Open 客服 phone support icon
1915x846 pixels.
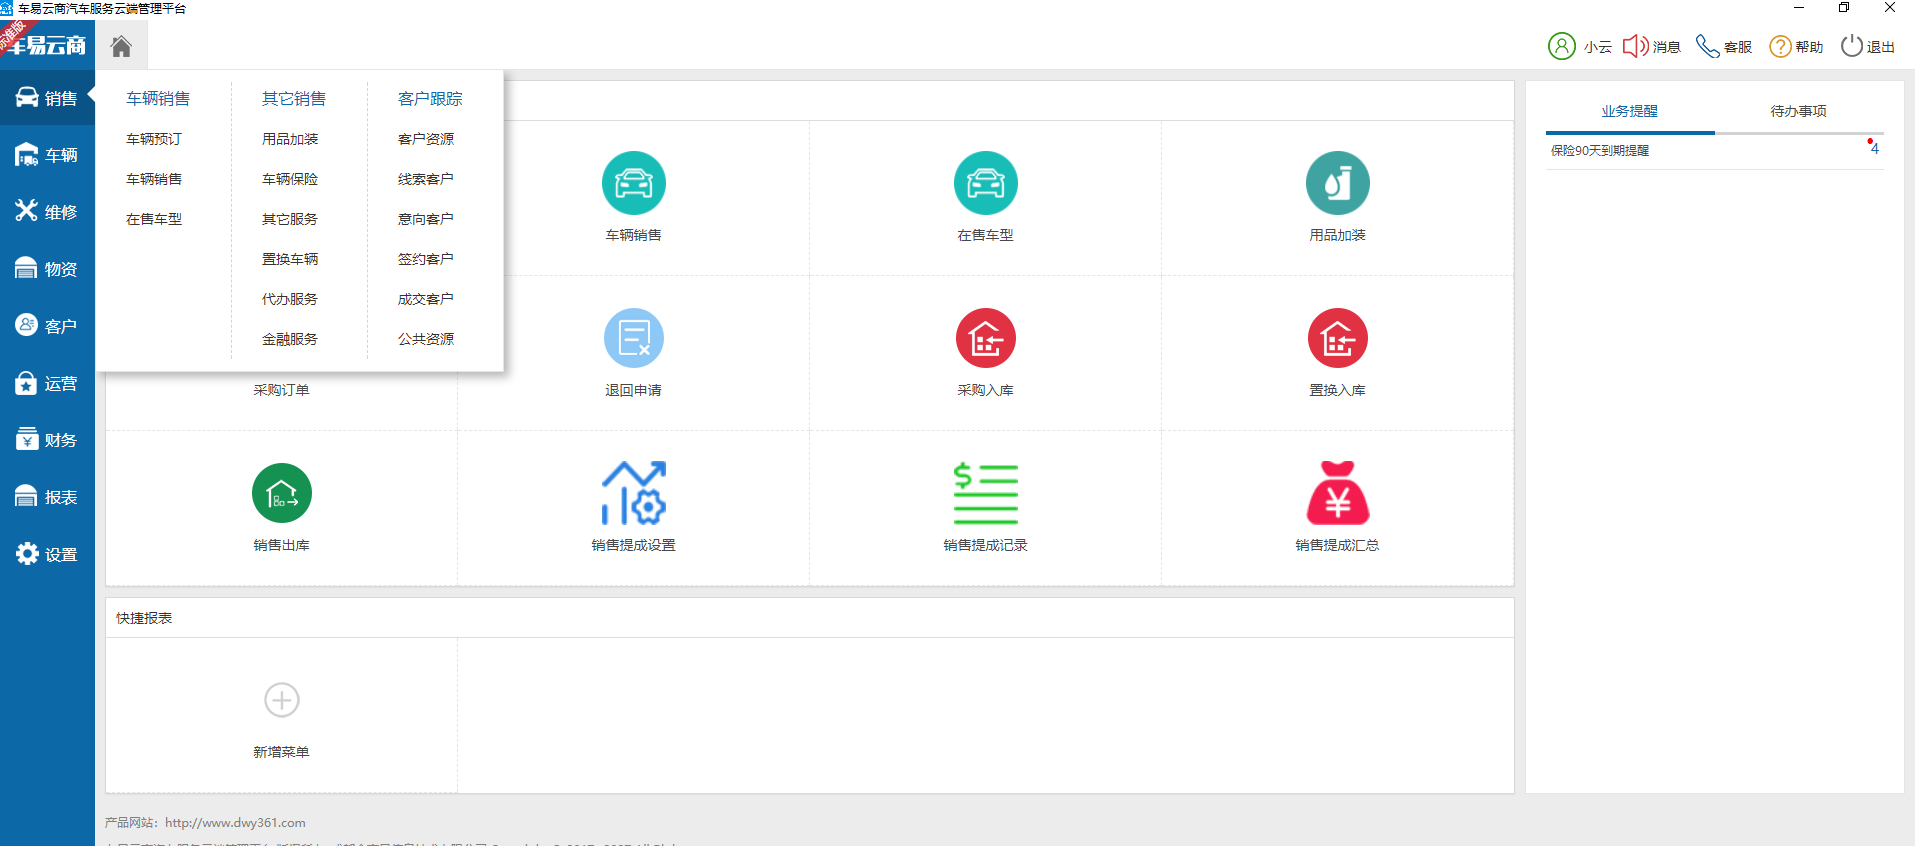1708,46
